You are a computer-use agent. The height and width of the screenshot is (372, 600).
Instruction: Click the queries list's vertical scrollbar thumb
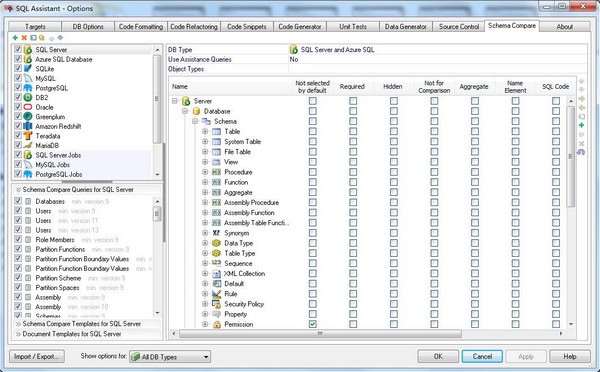[157, 214]
